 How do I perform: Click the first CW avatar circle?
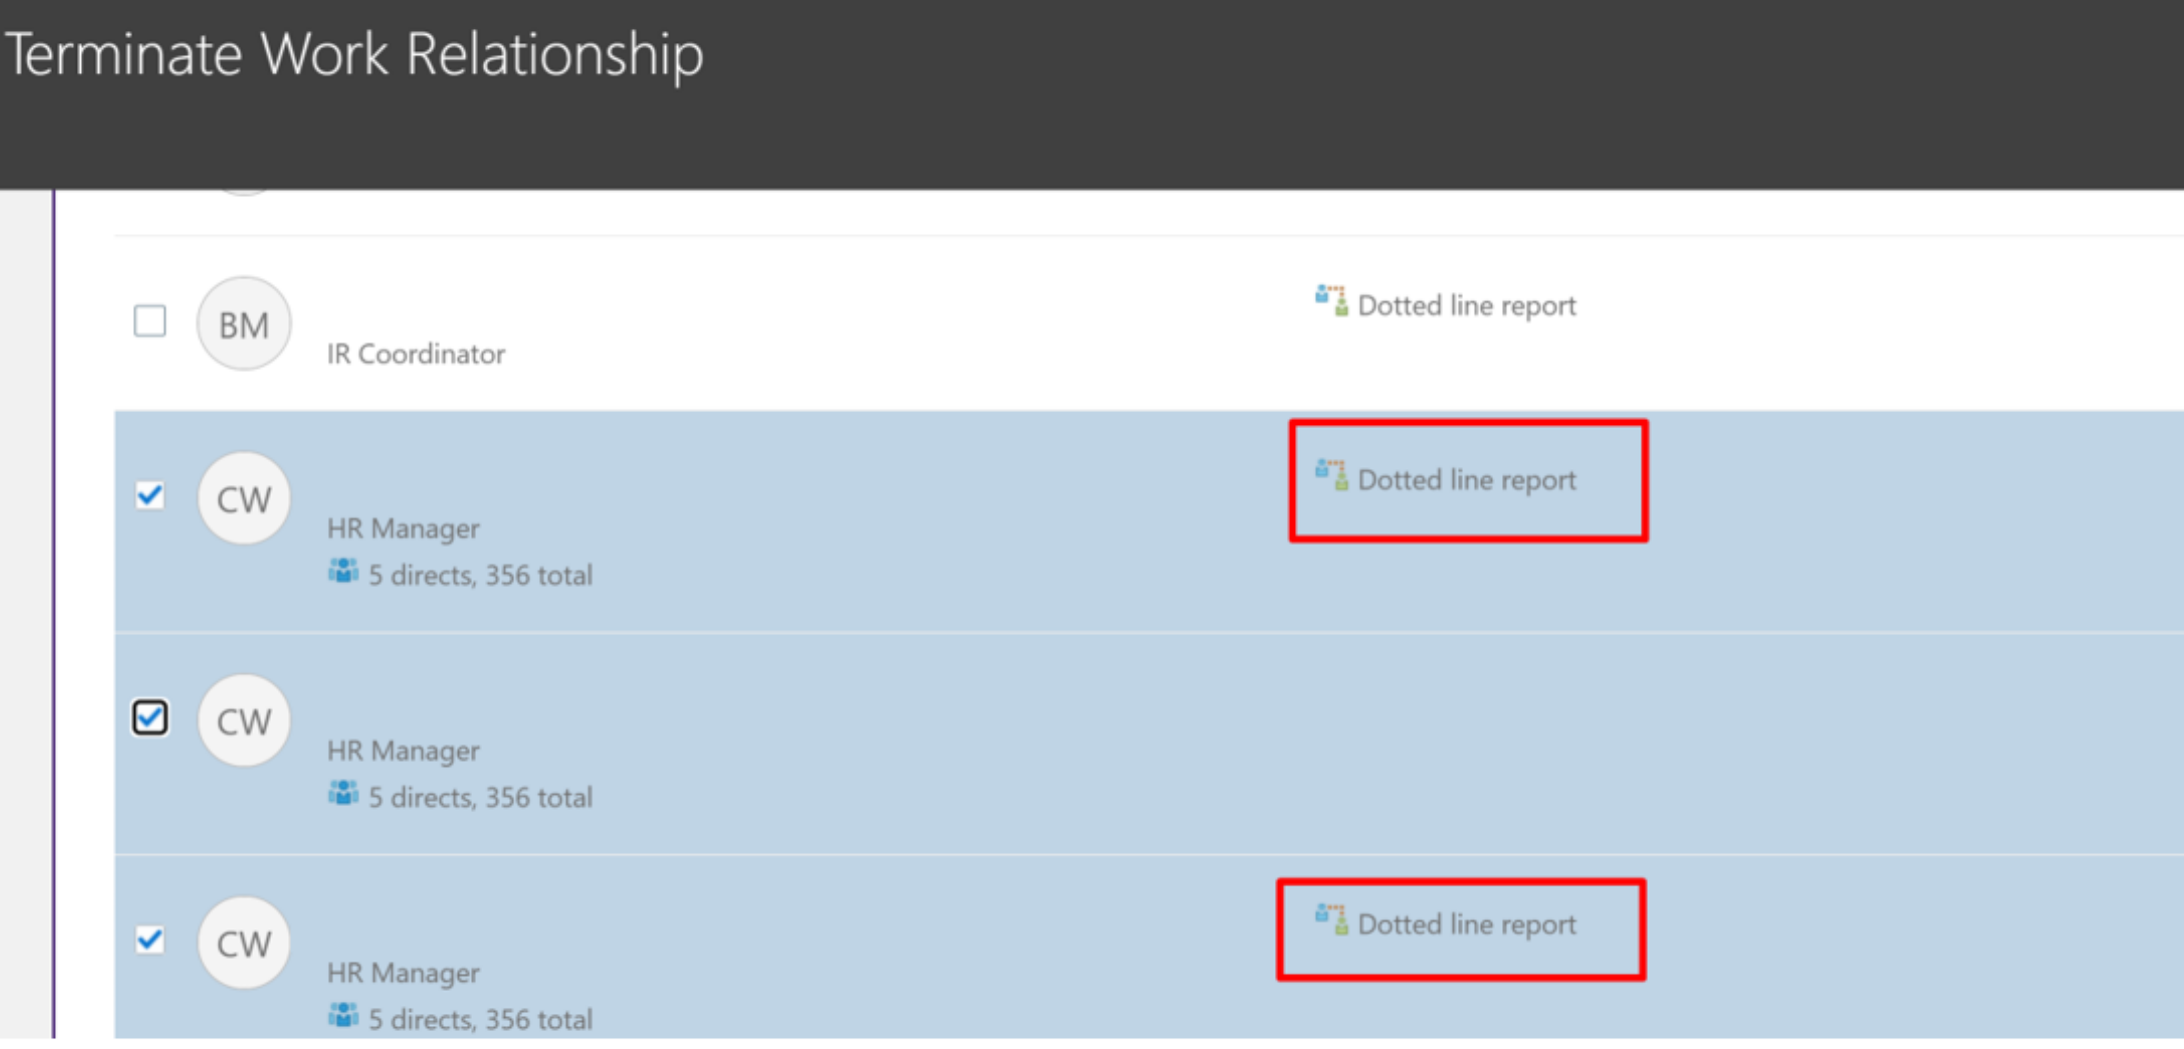coord(243,498)
